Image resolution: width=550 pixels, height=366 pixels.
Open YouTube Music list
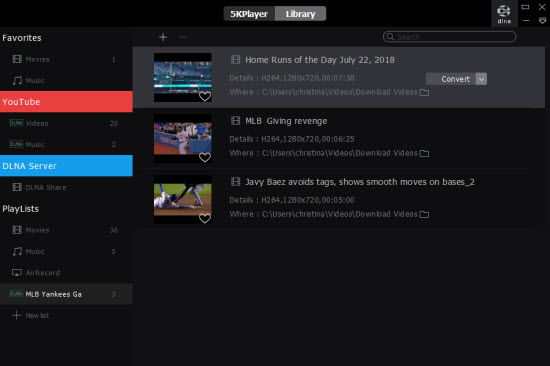tap(66, 144)
